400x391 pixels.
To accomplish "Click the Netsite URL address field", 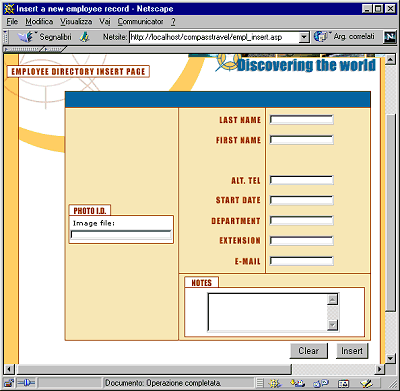I will pyautogui.click(x=214, y=37).
